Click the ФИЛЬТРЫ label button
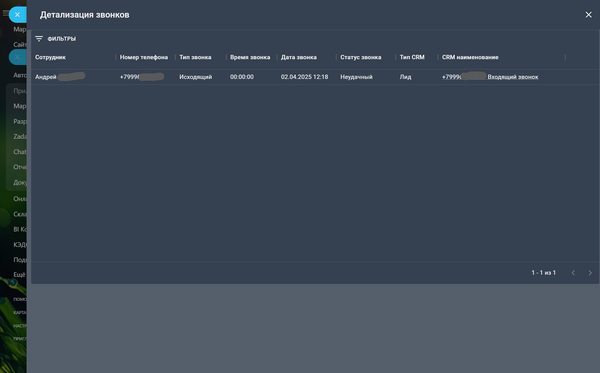Screen dimensions: 600x373 62,39
